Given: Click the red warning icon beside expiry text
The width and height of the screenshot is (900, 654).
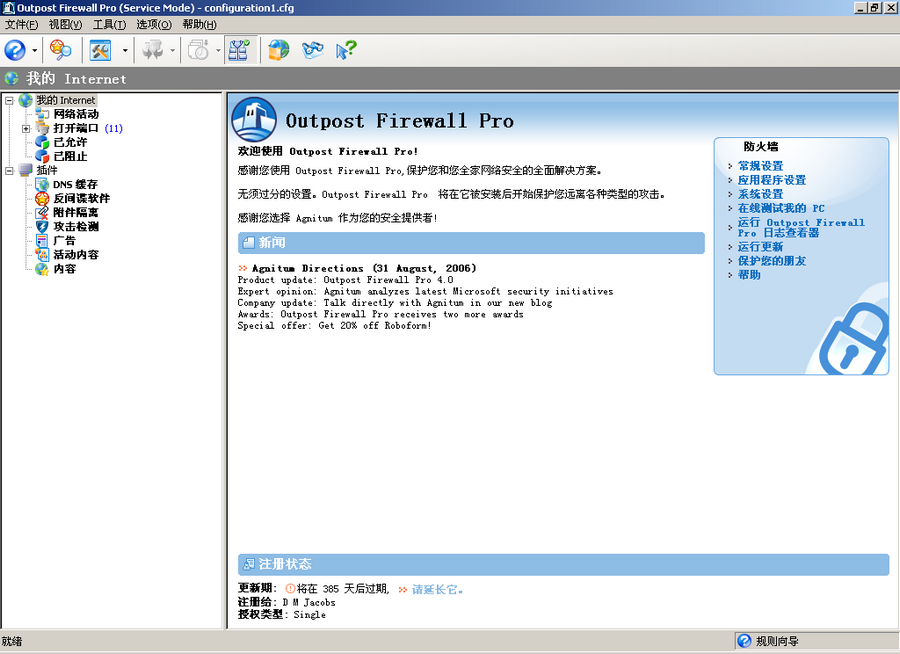Looking at the screenshot, I should [x=290, y=589].
